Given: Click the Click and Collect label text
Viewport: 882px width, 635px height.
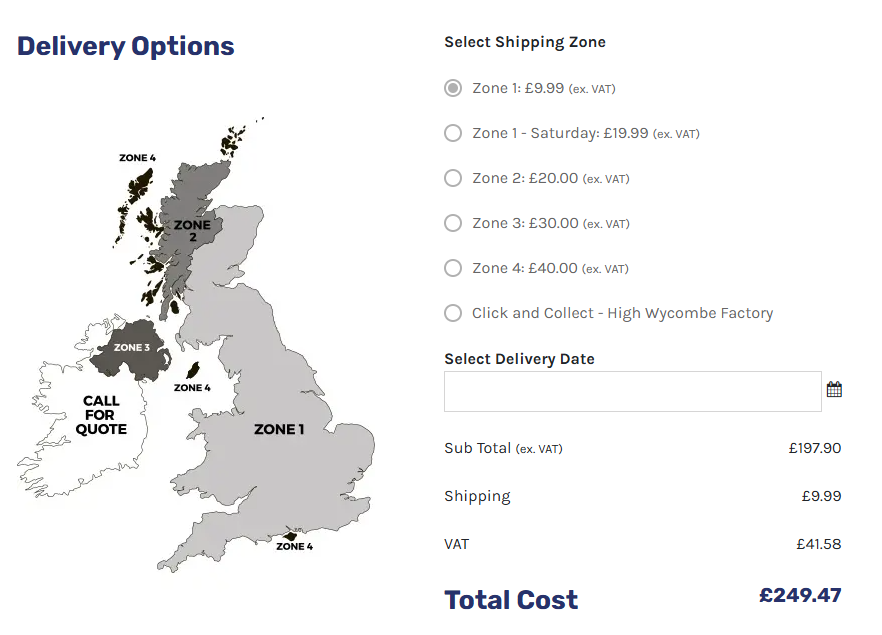Looking at the screenshot, I should click(623, 313).
